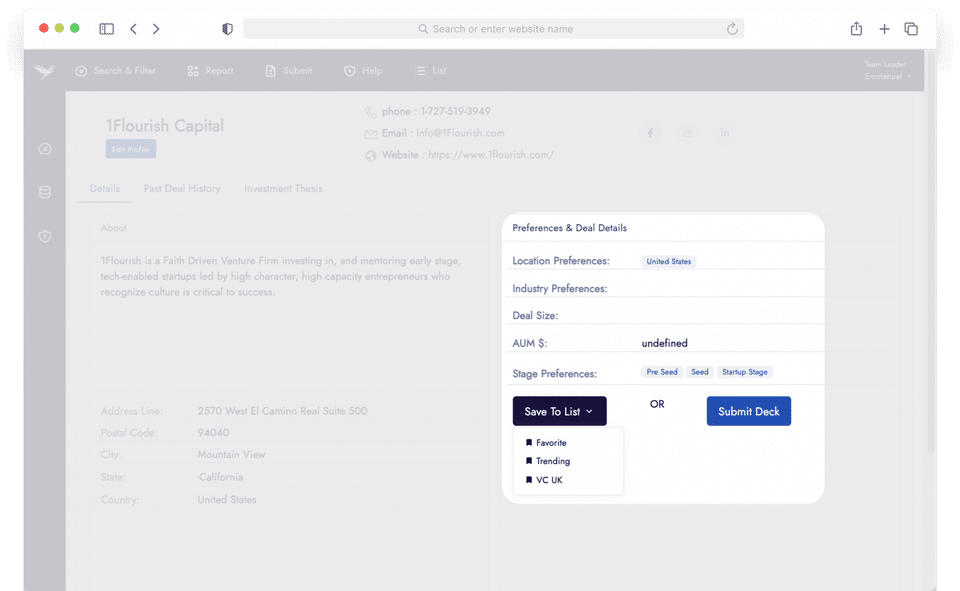Open the https://www.1flourish.com/ website link
Viewport: 960px width, 591px height.
pos(491,155)
